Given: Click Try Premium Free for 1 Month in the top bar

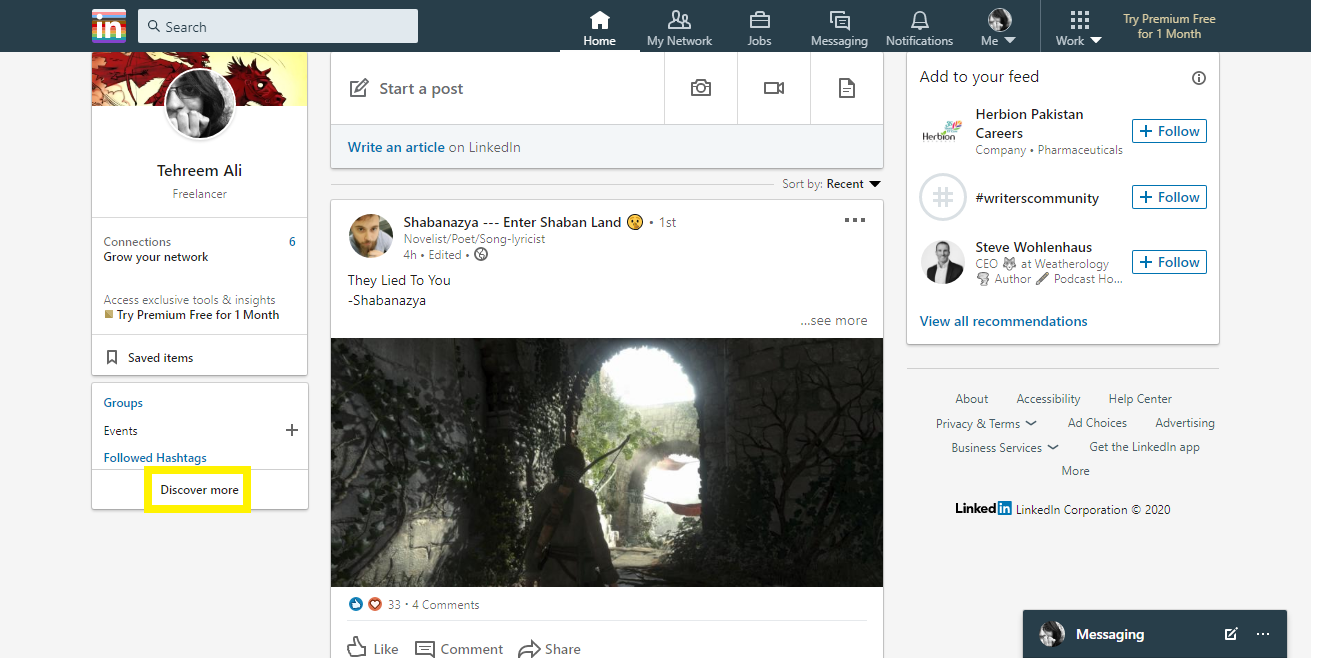Looking at the screenshot, I should [1169, 26].
